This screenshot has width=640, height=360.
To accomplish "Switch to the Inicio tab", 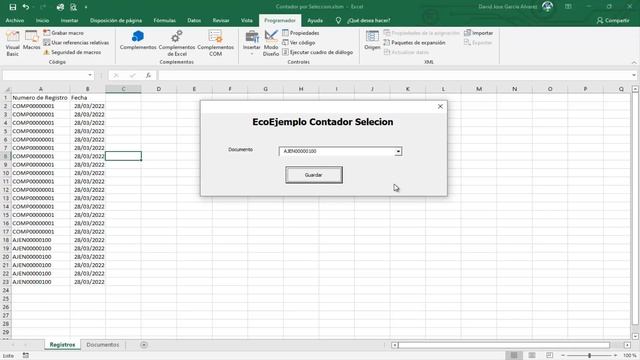I will pos(42,20).
